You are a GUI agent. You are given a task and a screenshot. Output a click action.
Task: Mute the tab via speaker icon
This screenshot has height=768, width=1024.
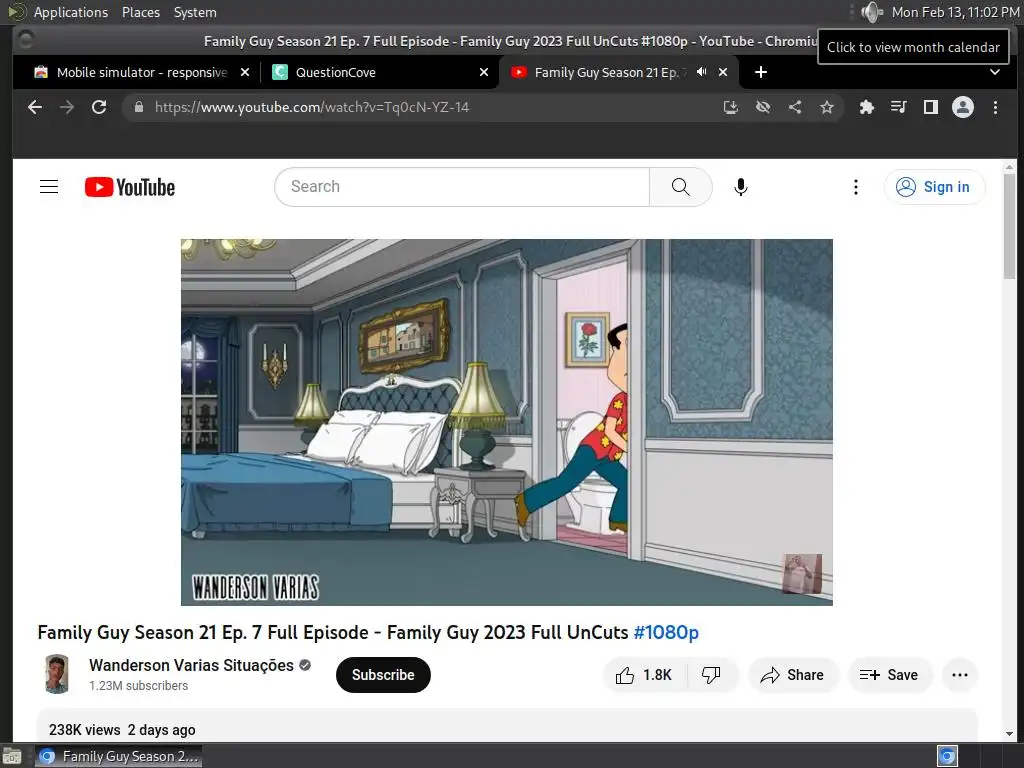(x=702, y=72)
